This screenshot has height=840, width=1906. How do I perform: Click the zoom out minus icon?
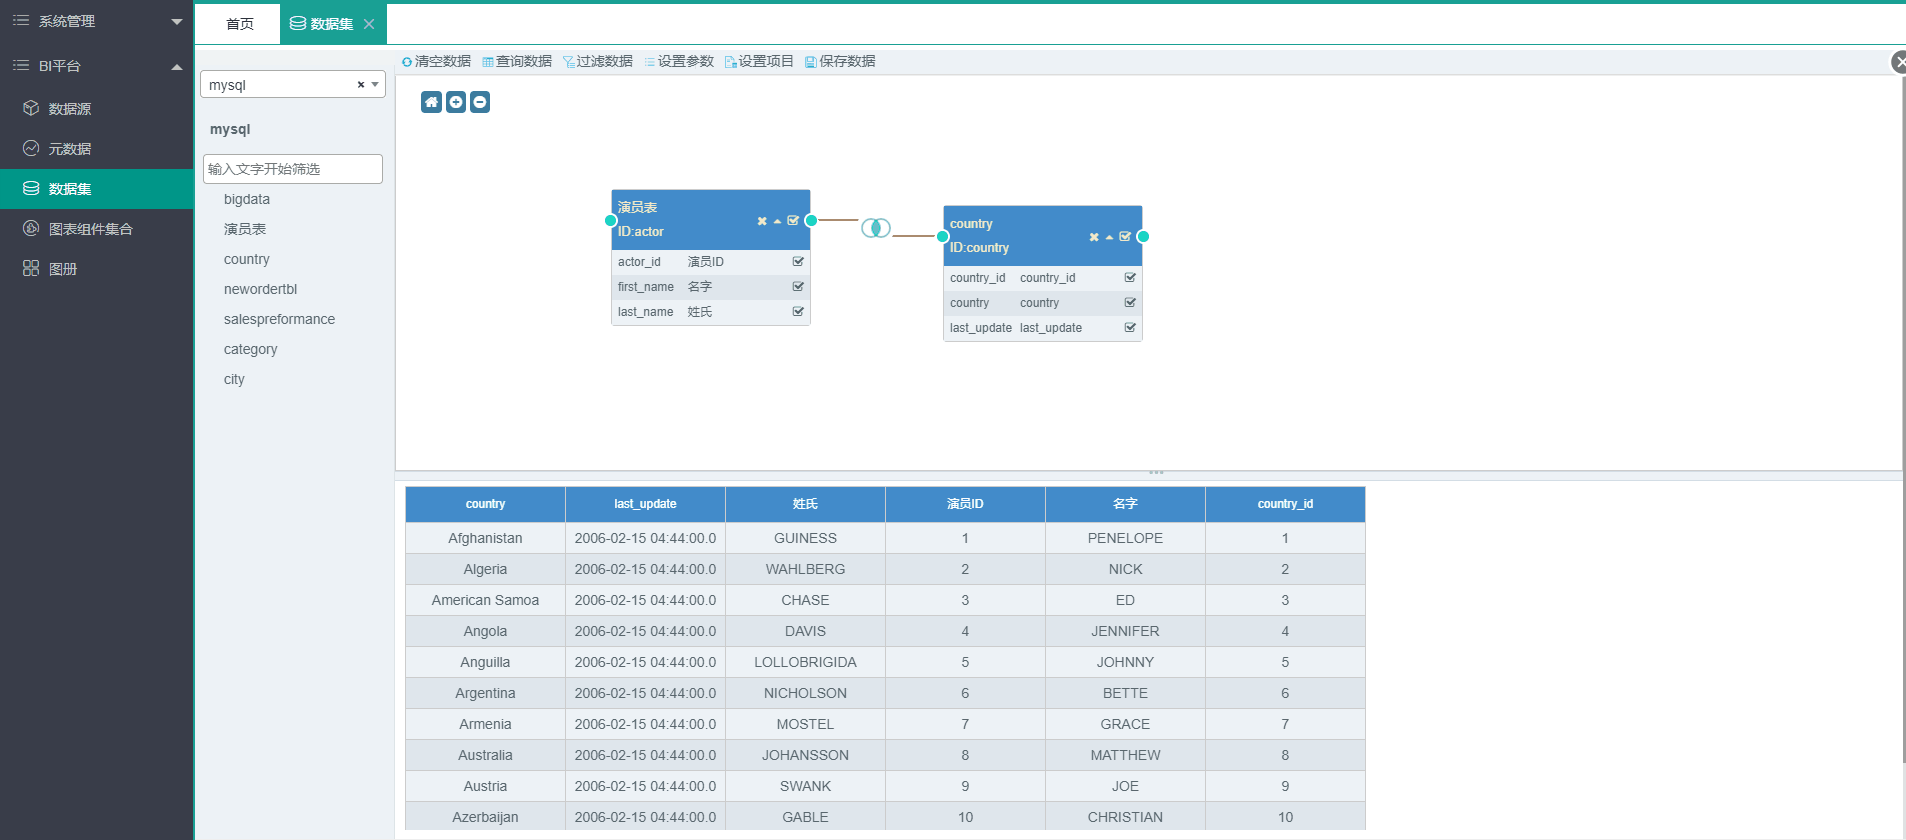pyautogui.click(x=480, y=102)
